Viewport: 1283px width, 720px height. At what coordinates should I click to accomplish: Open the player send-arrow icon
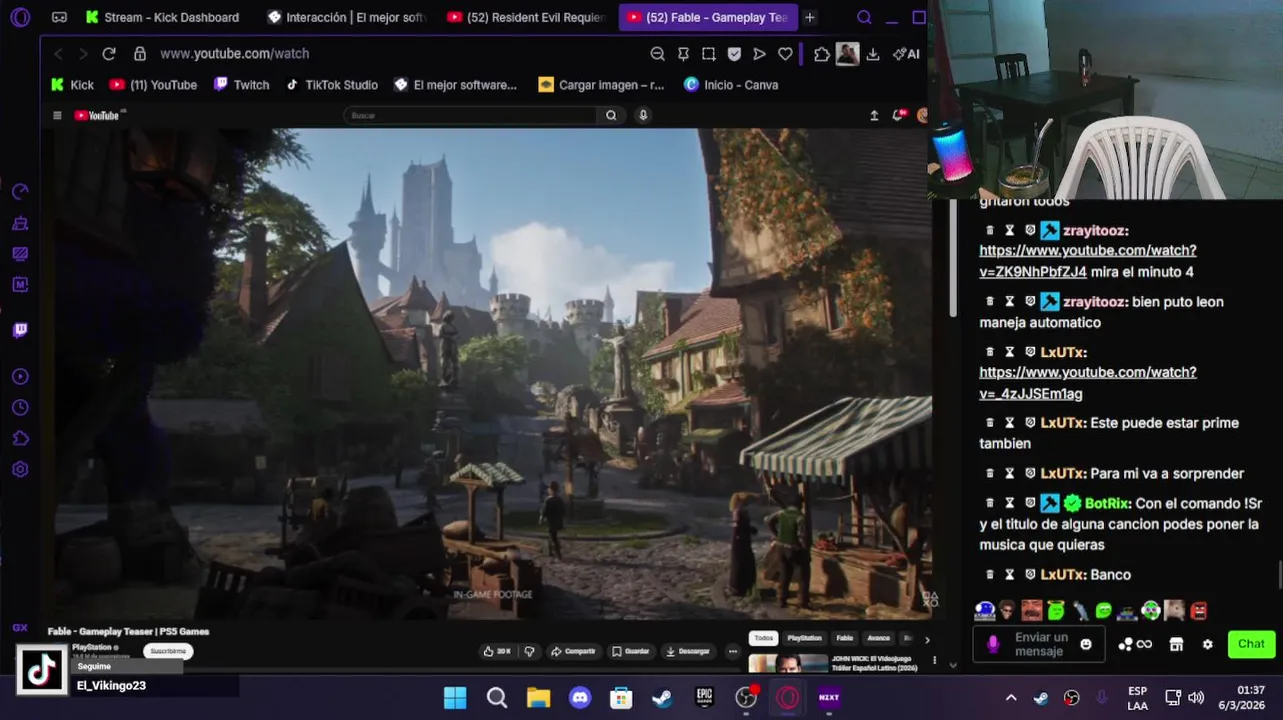(x=759, y=54)
